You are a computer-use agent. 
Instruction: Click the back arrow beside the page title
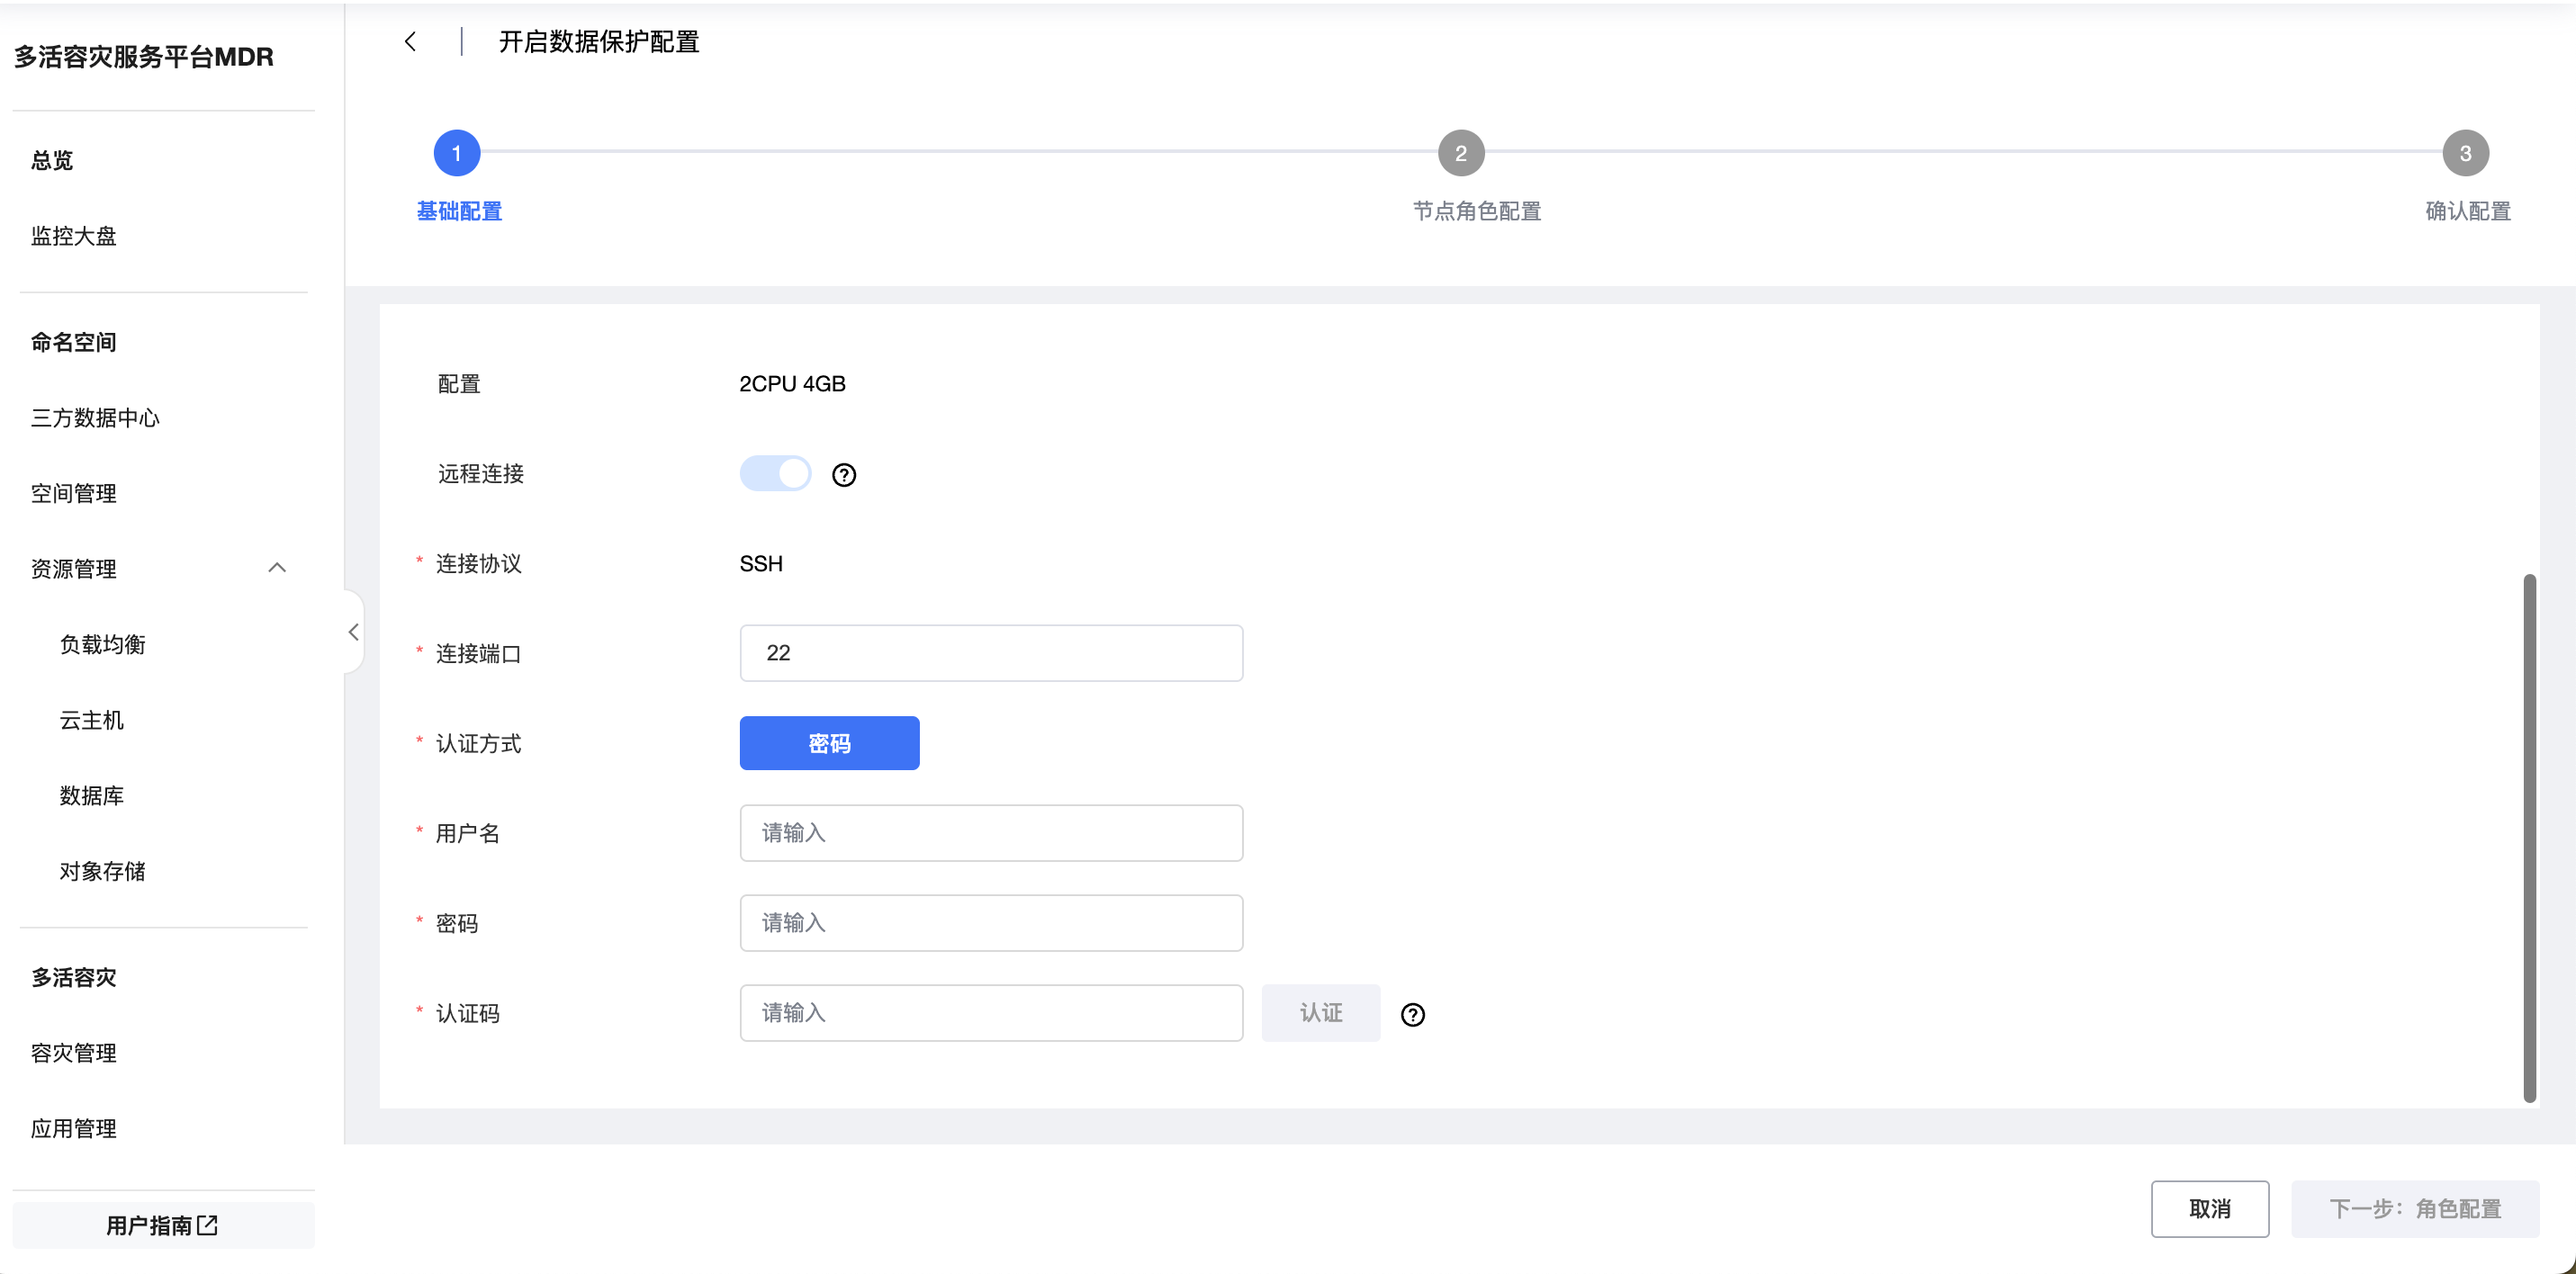pyautogui.click(x=410, y=41)
